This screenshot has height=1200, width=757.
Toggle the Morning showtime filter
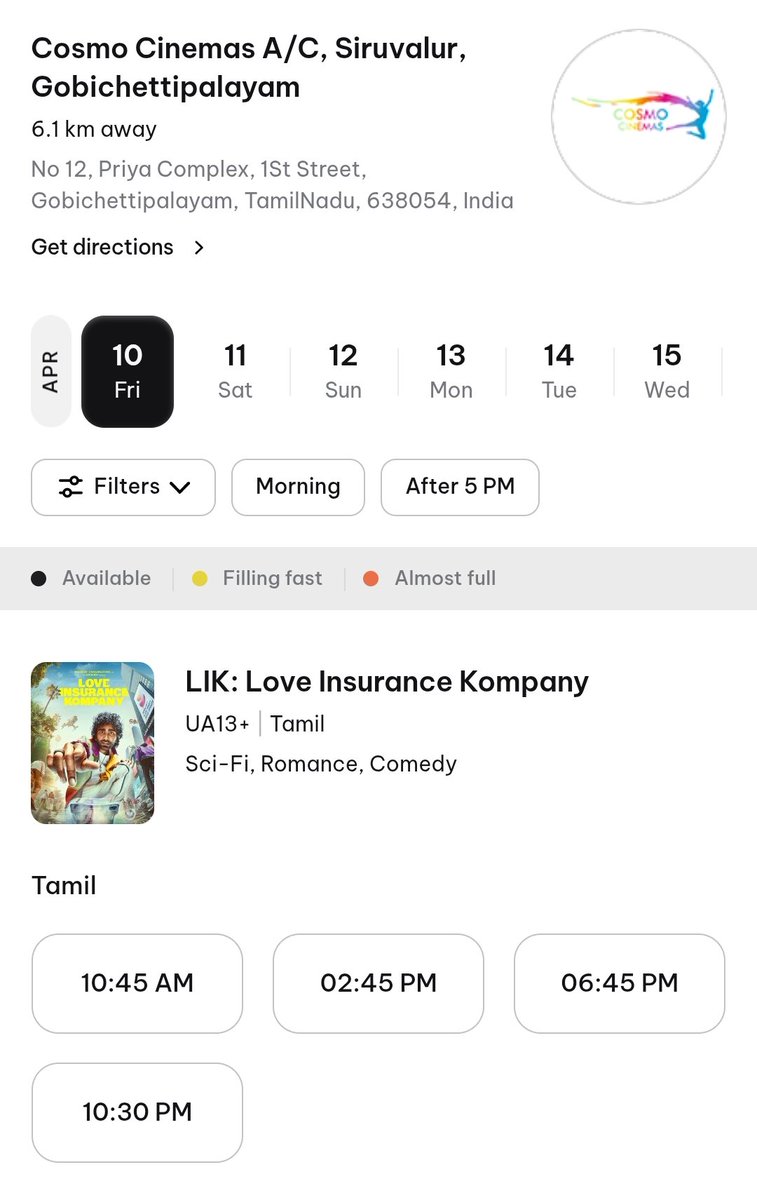[x=298, y=487]
